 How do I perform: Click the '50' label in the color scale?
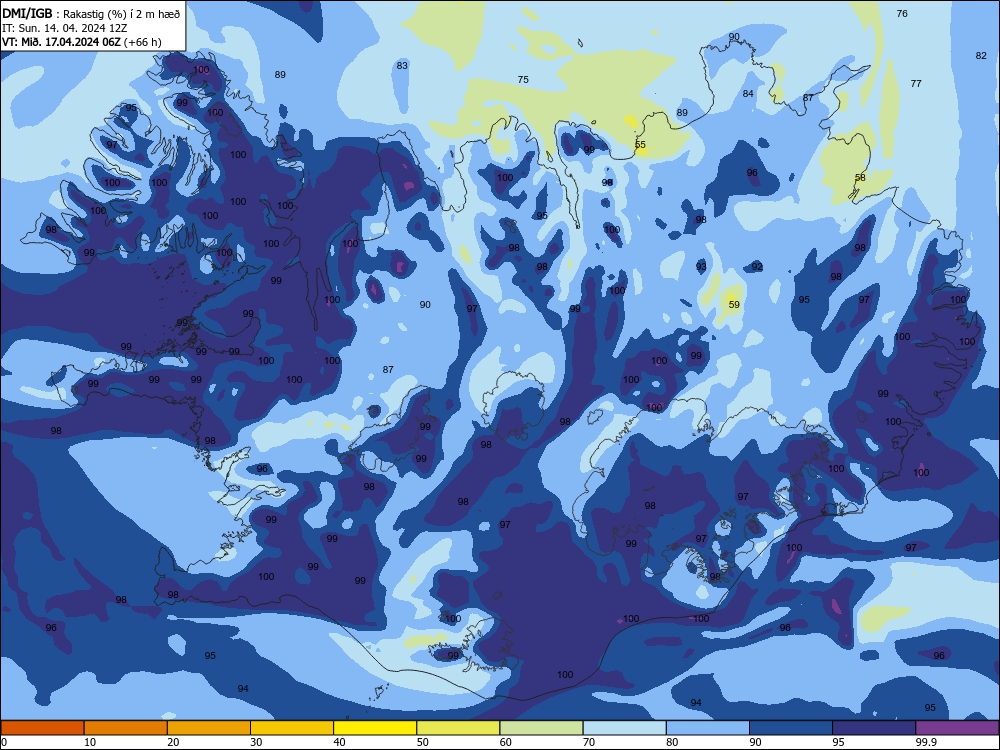tap(423, 742)
